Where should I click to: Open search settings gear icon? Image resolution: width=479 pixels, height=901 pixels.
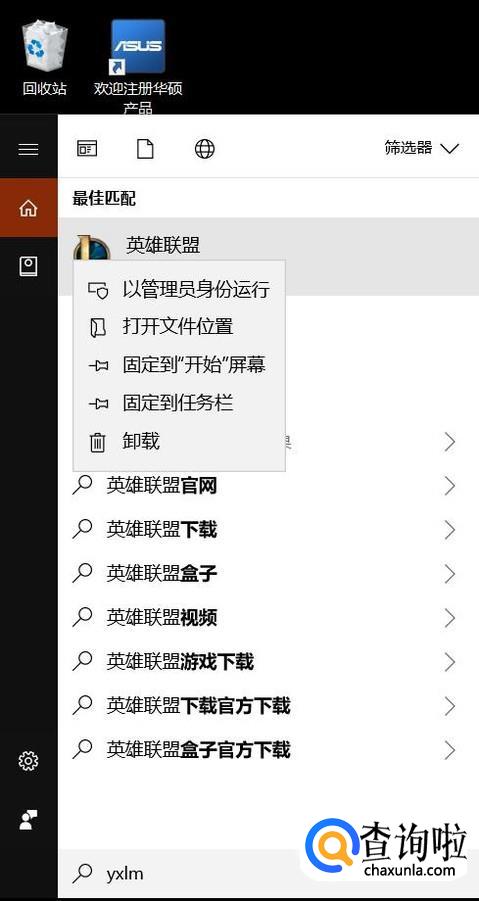(x=28, y=761)
